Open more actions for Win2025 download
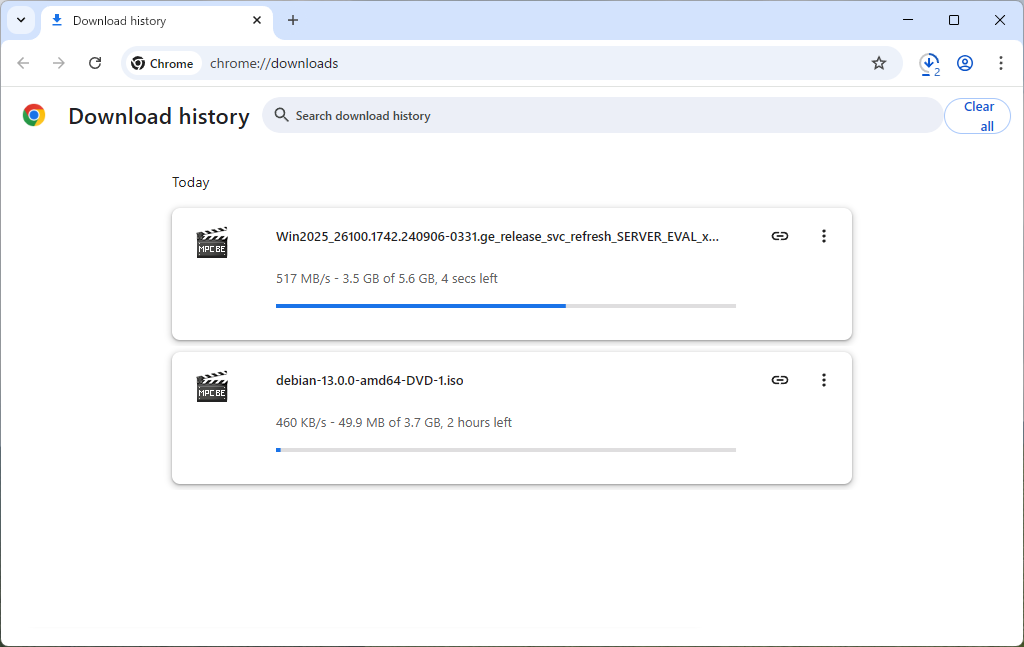This screenshot has width=1024, height=647. (824, 236)
